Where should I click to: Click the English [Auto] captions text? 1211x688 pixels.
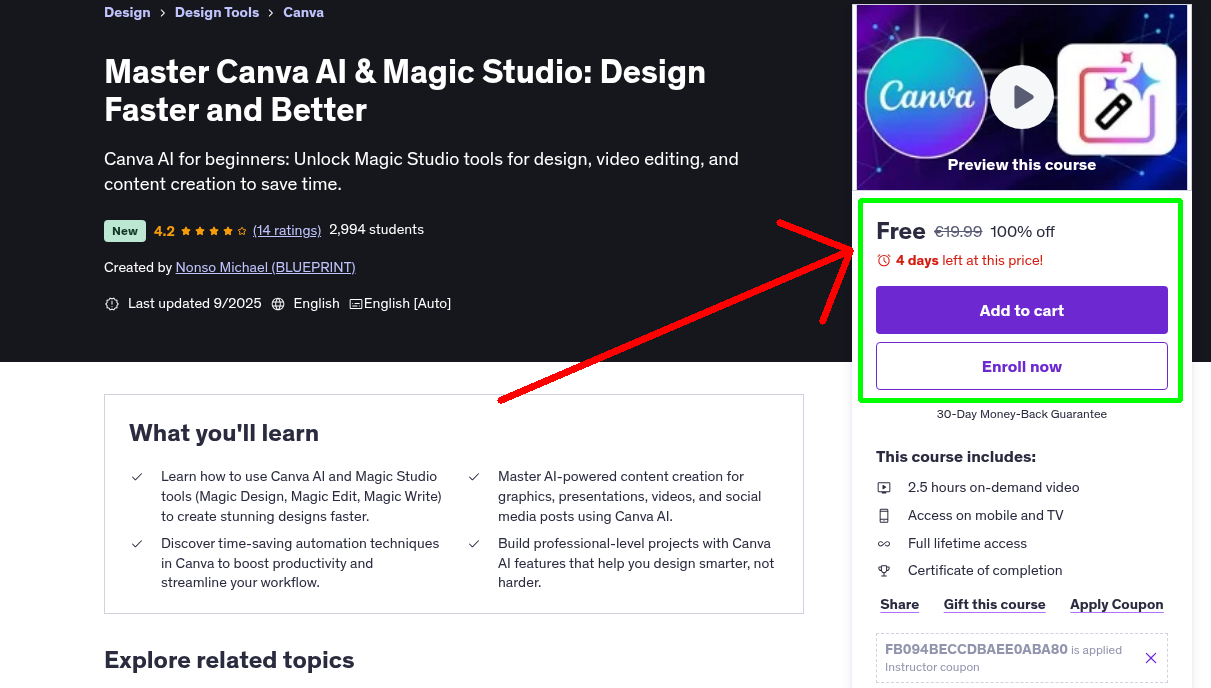pos(407,303)
